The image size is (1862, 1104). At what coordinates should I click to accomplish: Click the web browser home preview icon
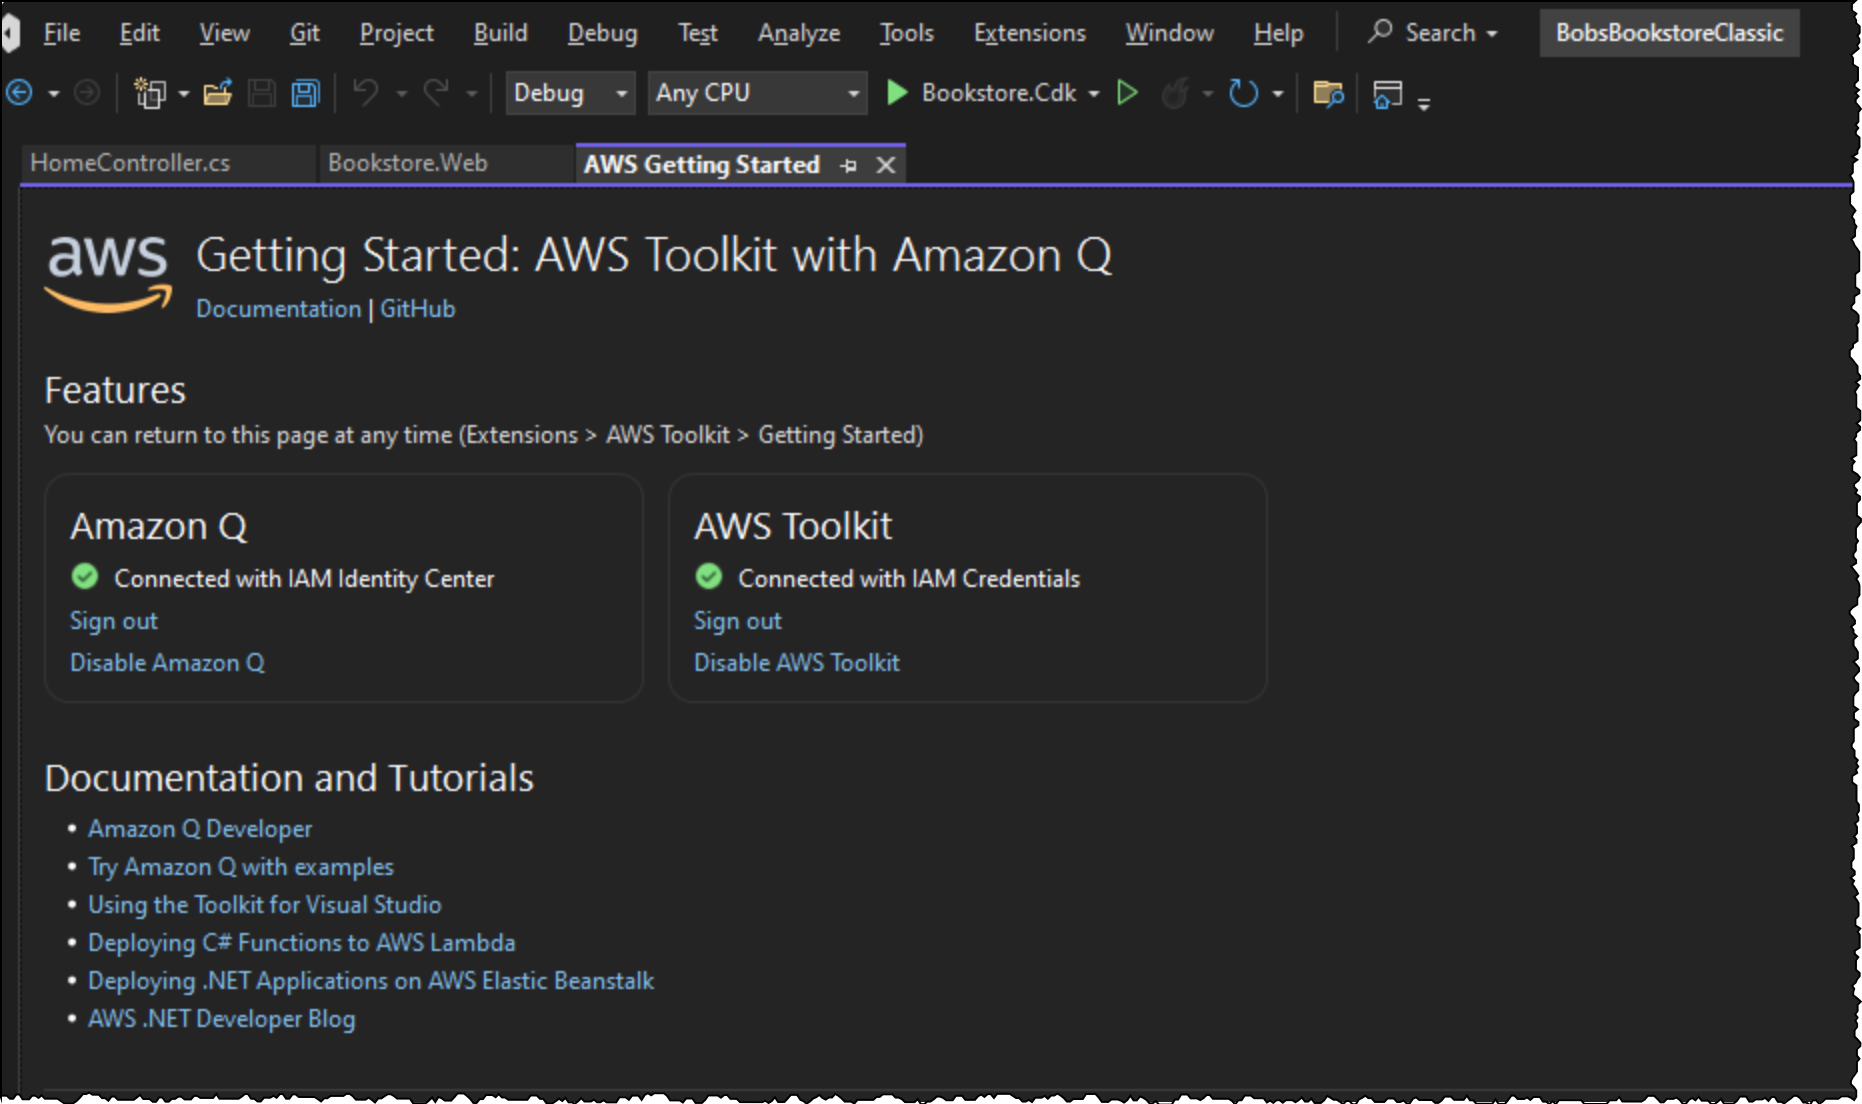coord(1389,95)
